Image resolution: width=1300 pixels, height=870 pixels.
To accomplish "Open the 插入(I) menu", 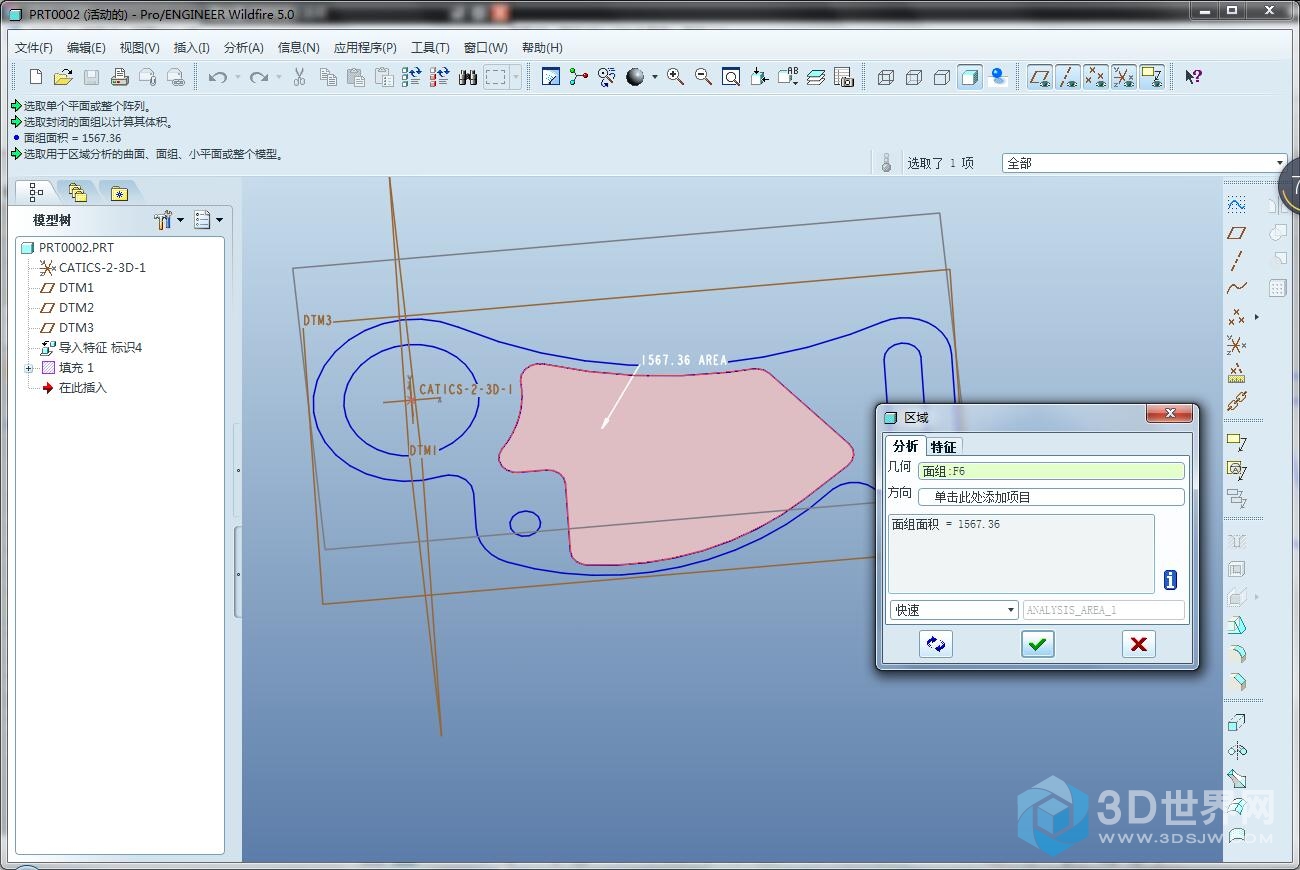I will [191, 47].
